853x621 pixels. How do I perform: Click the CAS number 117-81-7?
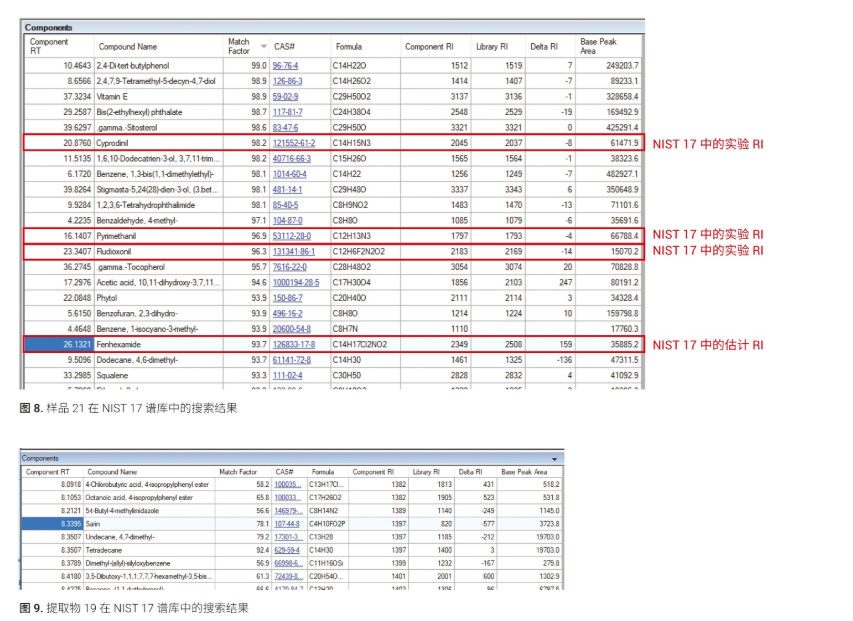pyautogui.click(x=287, y=112)
